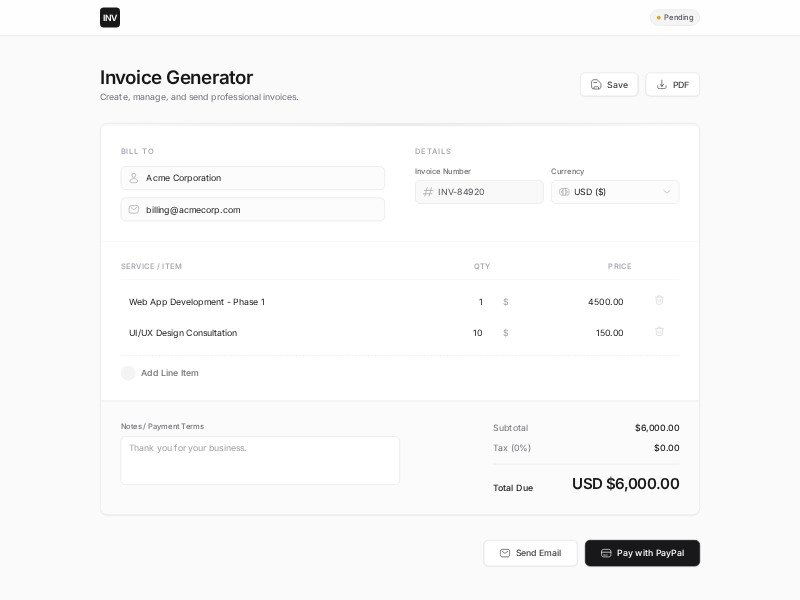Save the invoice
800x600 pixels.
[609, 85]
